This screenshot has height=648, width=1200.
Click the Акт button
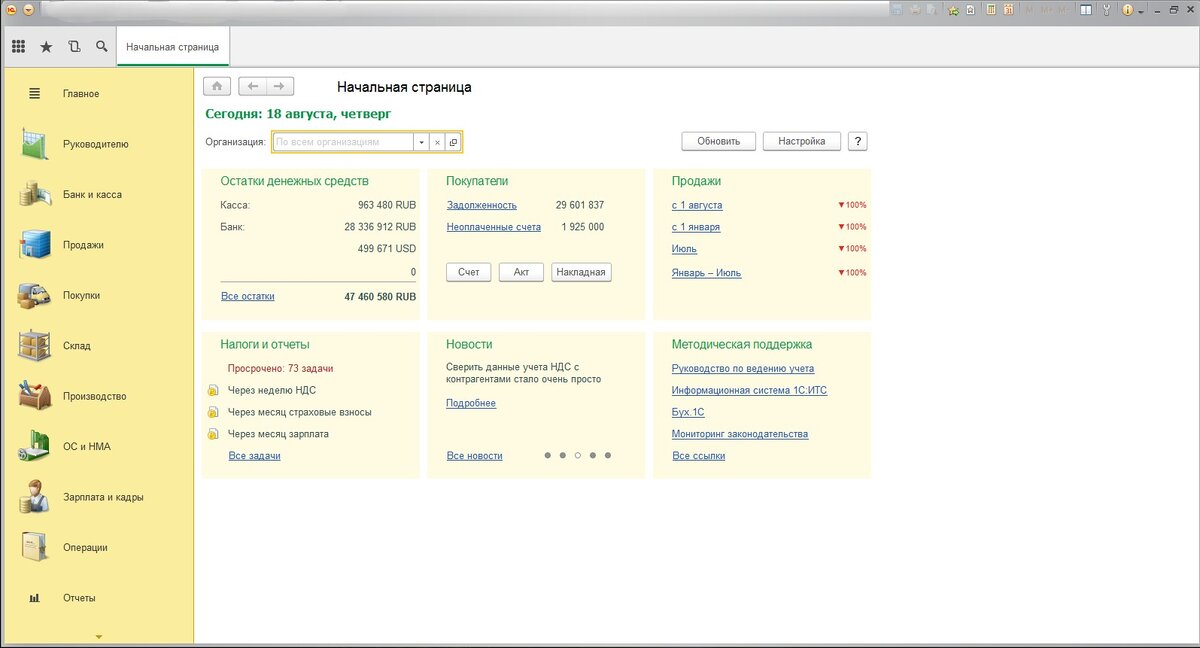tap(521, 272)
